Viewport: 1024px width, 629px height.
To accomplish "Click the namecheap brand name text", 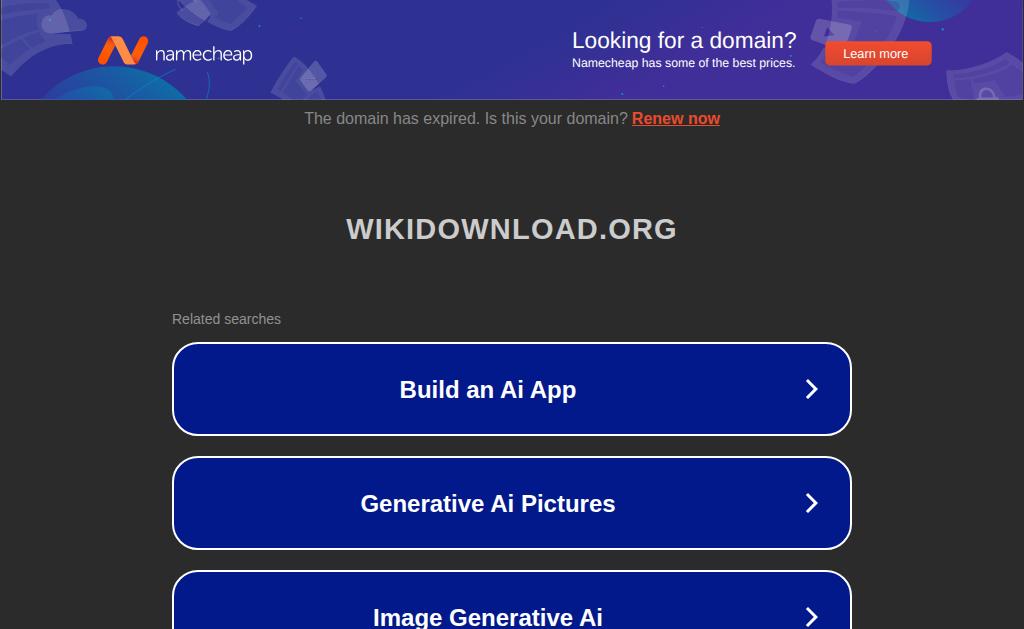I will pyautogui.click(x=204, y=54).
